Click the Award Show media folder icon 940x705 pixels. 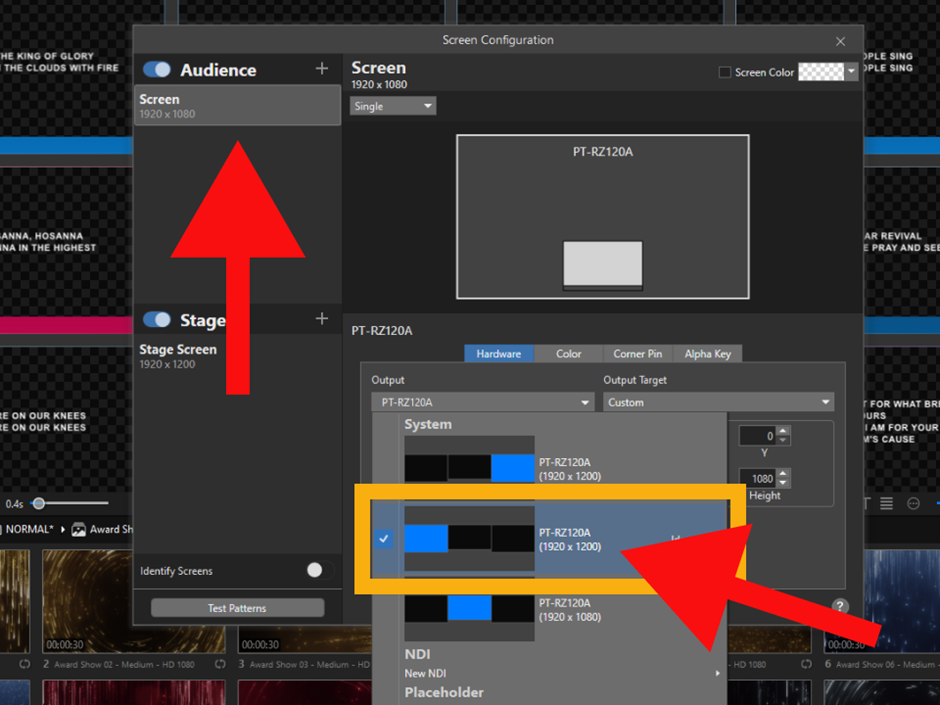click(x=78, y=529)
